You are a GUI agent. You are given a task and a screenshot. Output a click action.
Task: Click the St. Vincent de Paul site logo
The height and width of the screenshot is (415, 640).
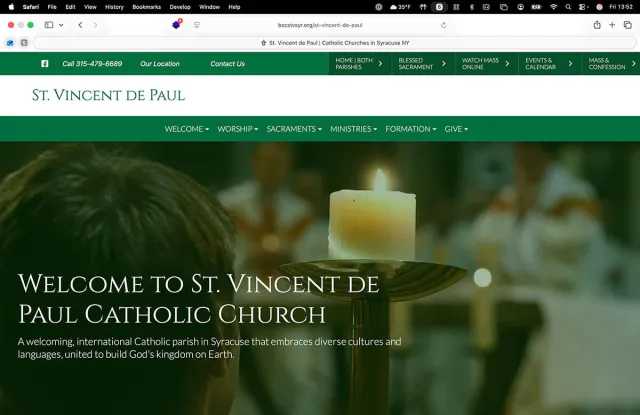click(109, 95)
